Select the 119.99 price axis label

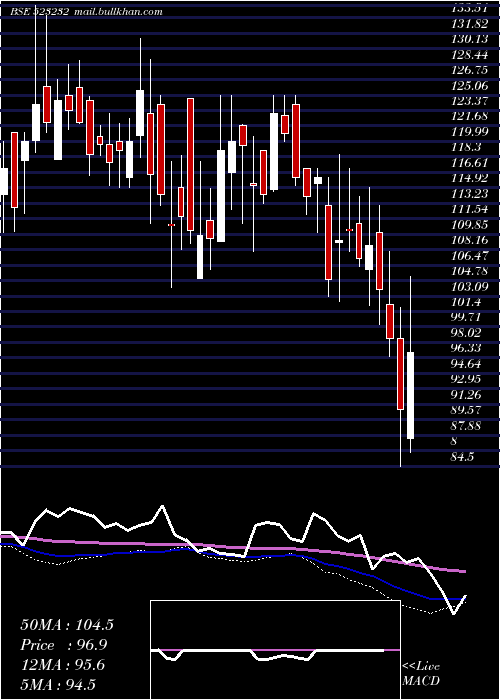[x=469, y=132]
